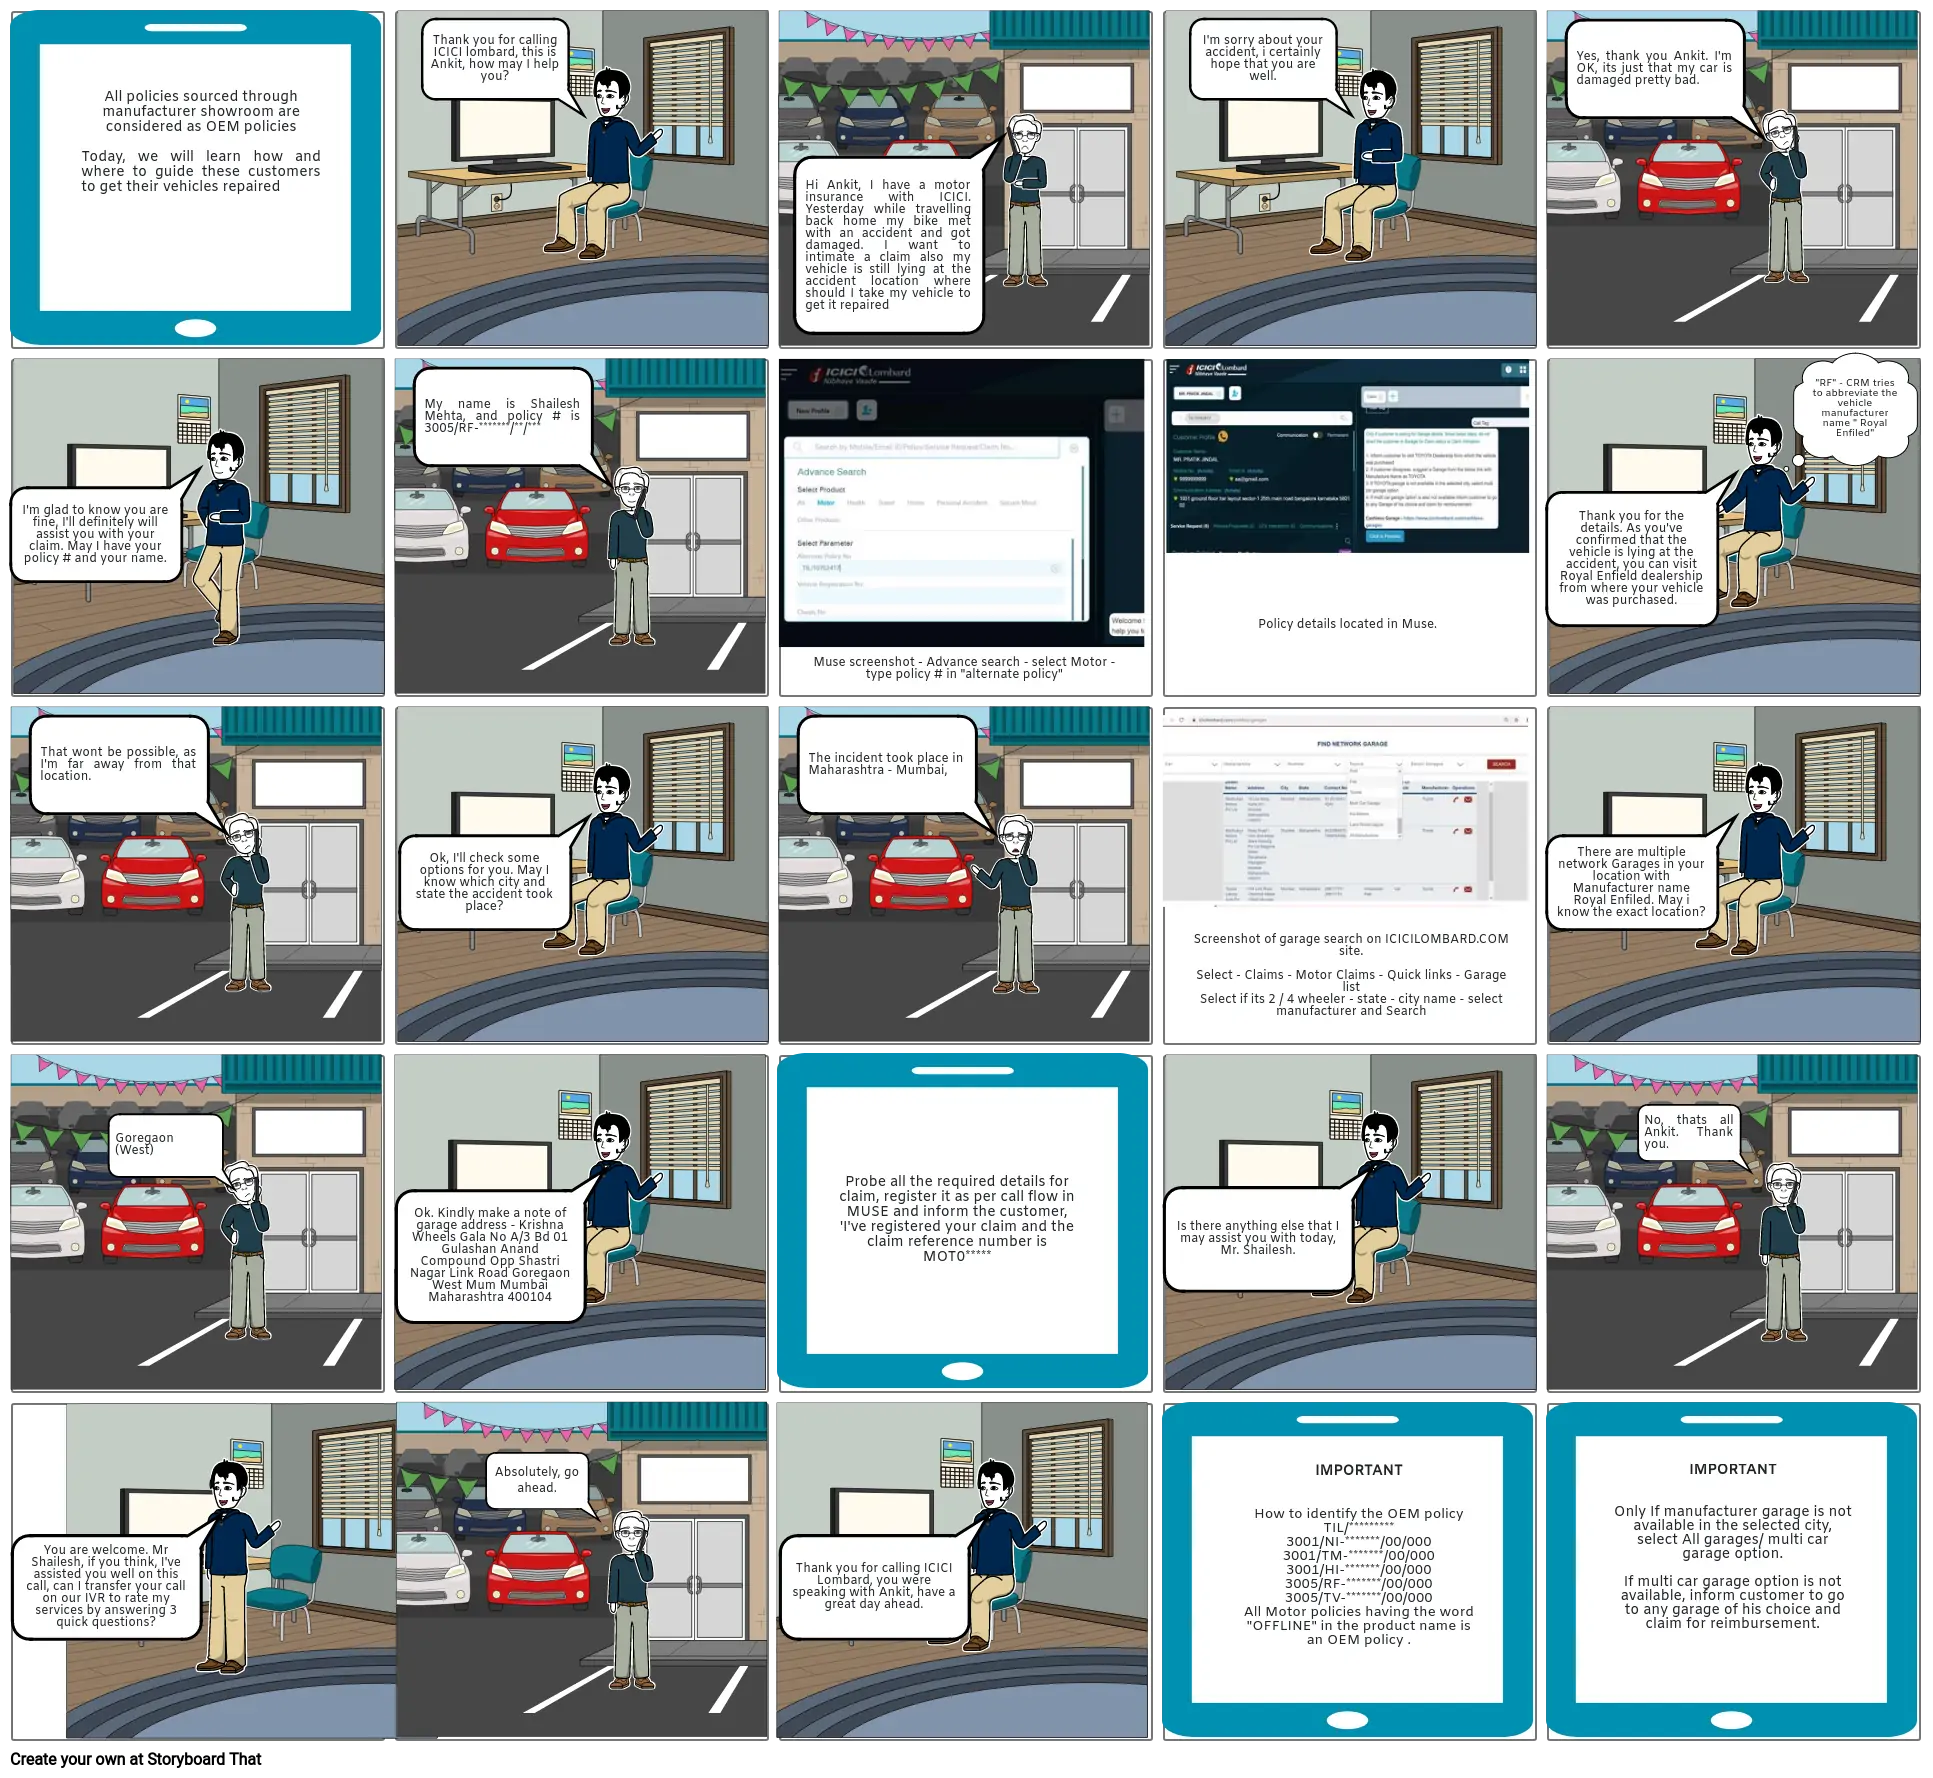
Task: Click hamburger menu in Muse search screenshot
Action: click(x=788, y=373)
